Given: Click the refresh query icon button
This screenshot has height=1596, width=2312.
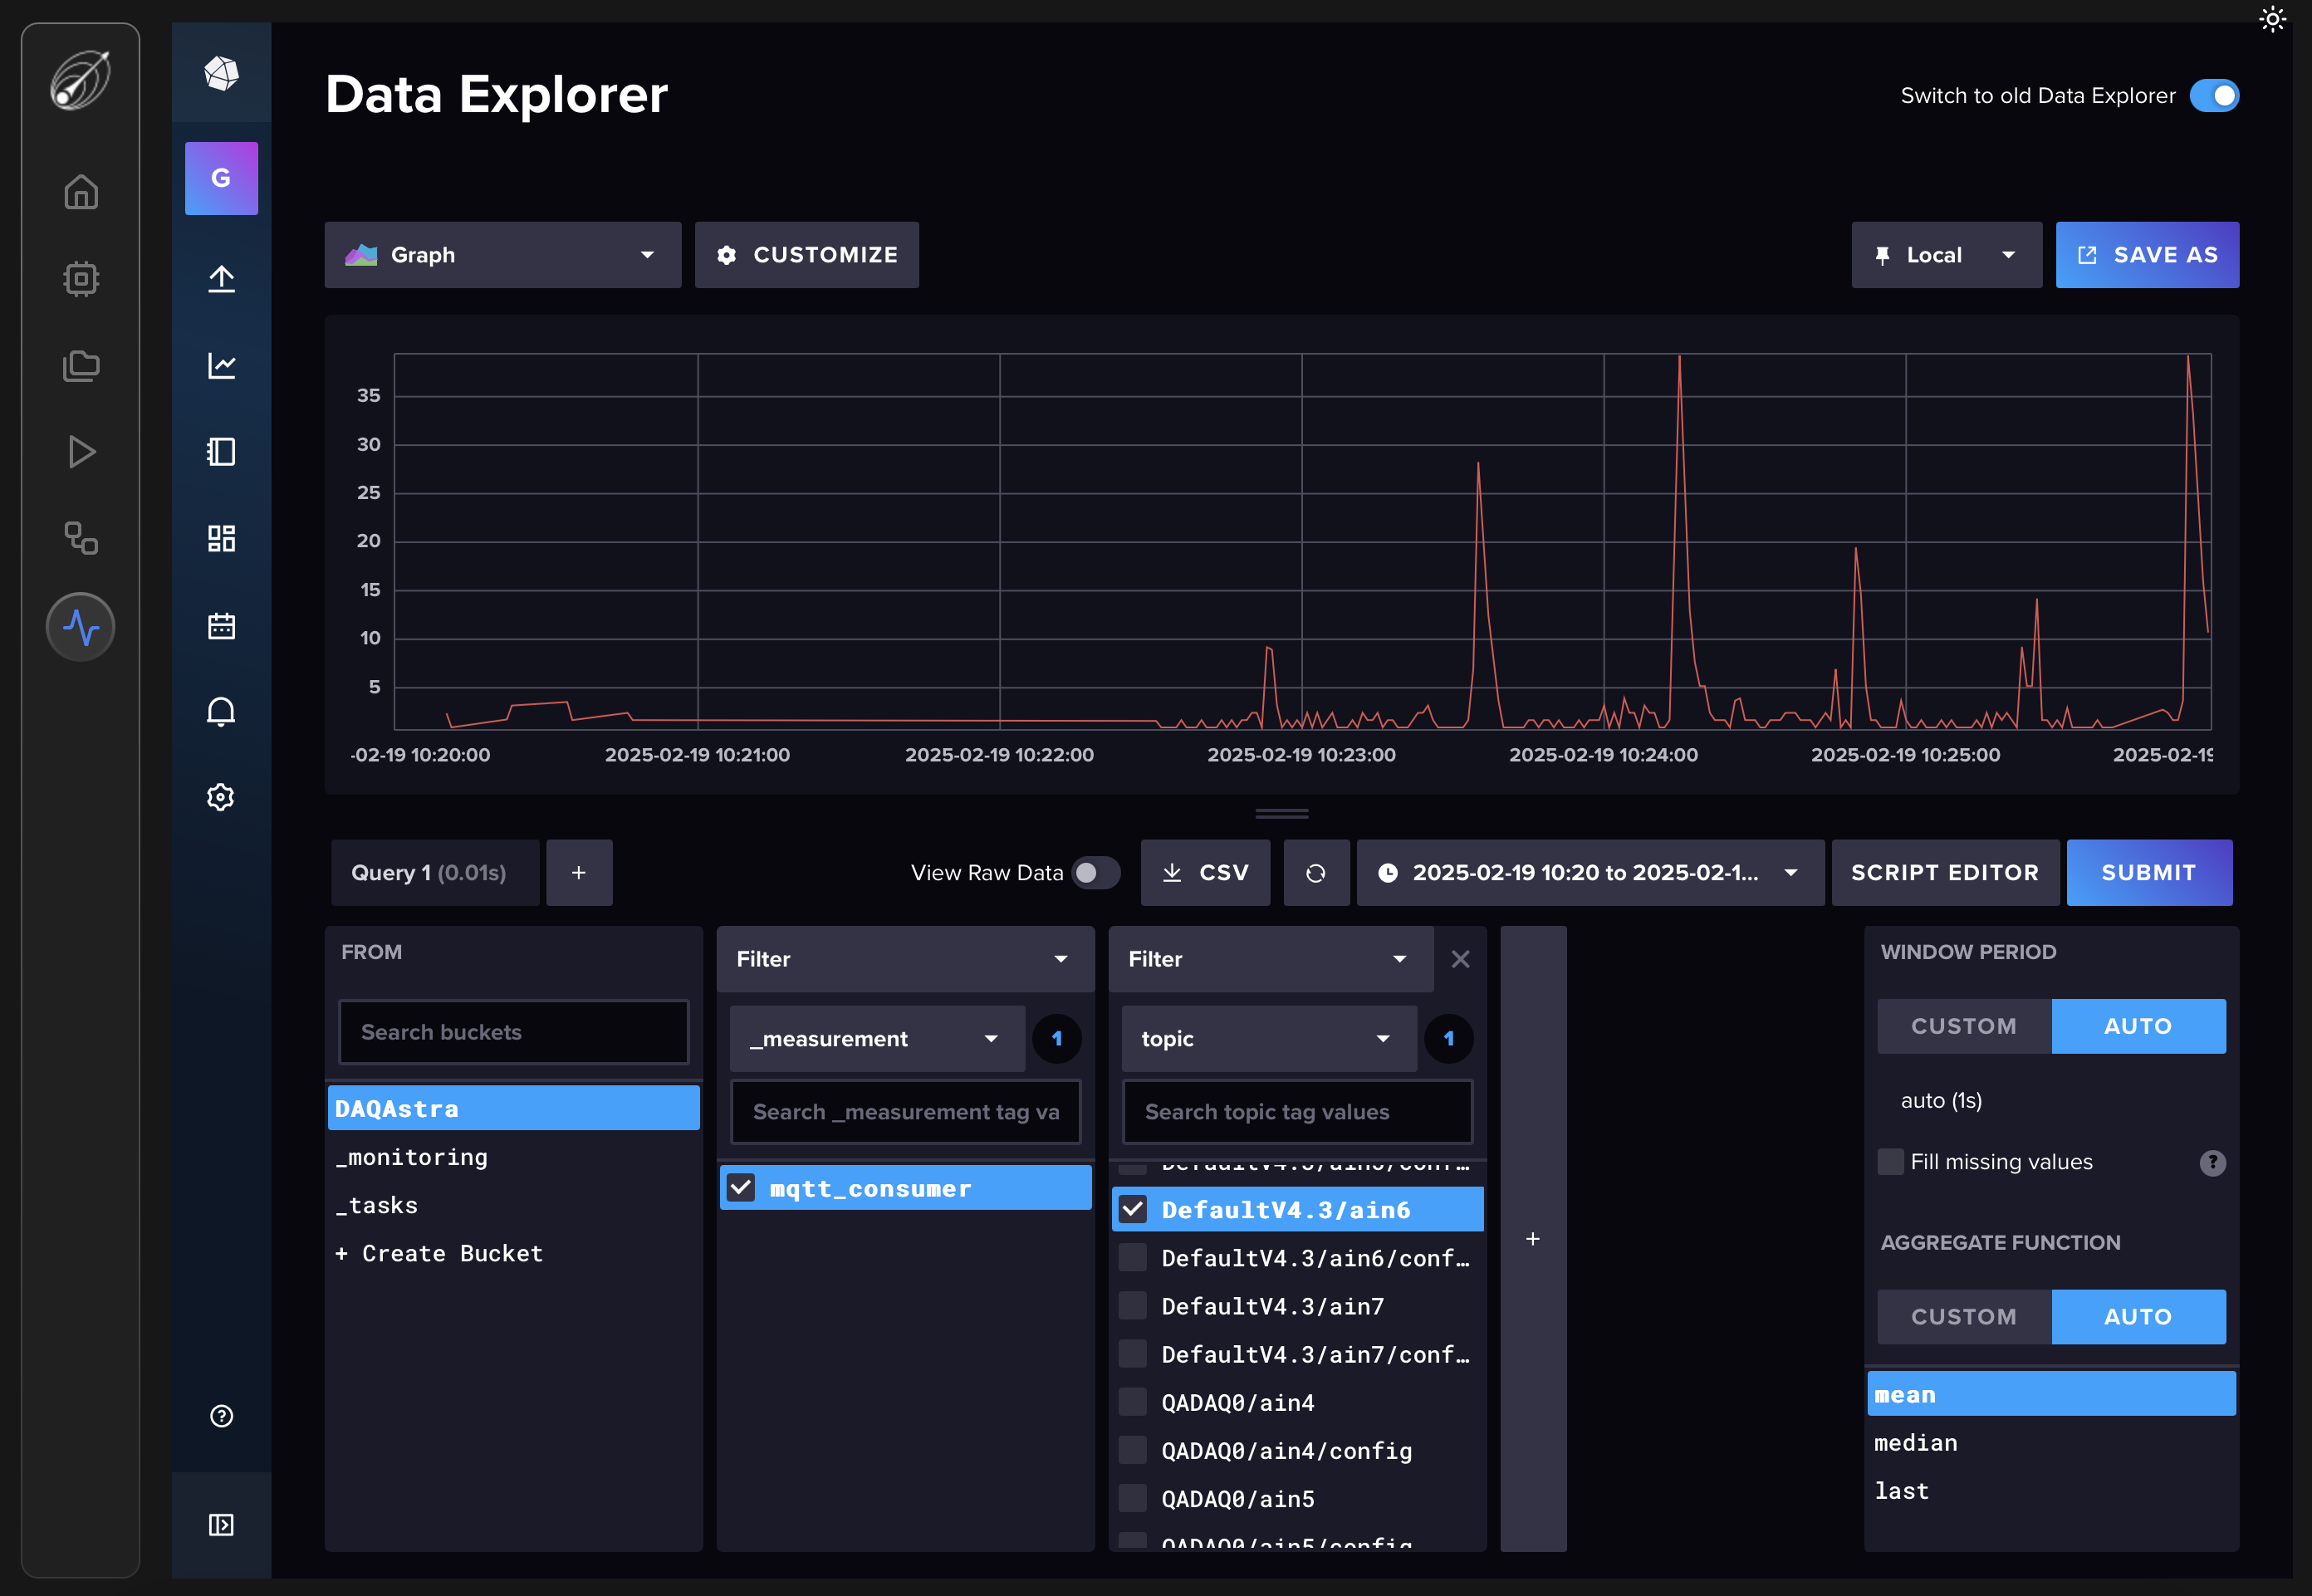Looking at the screenshot, I should (1315, 873).
